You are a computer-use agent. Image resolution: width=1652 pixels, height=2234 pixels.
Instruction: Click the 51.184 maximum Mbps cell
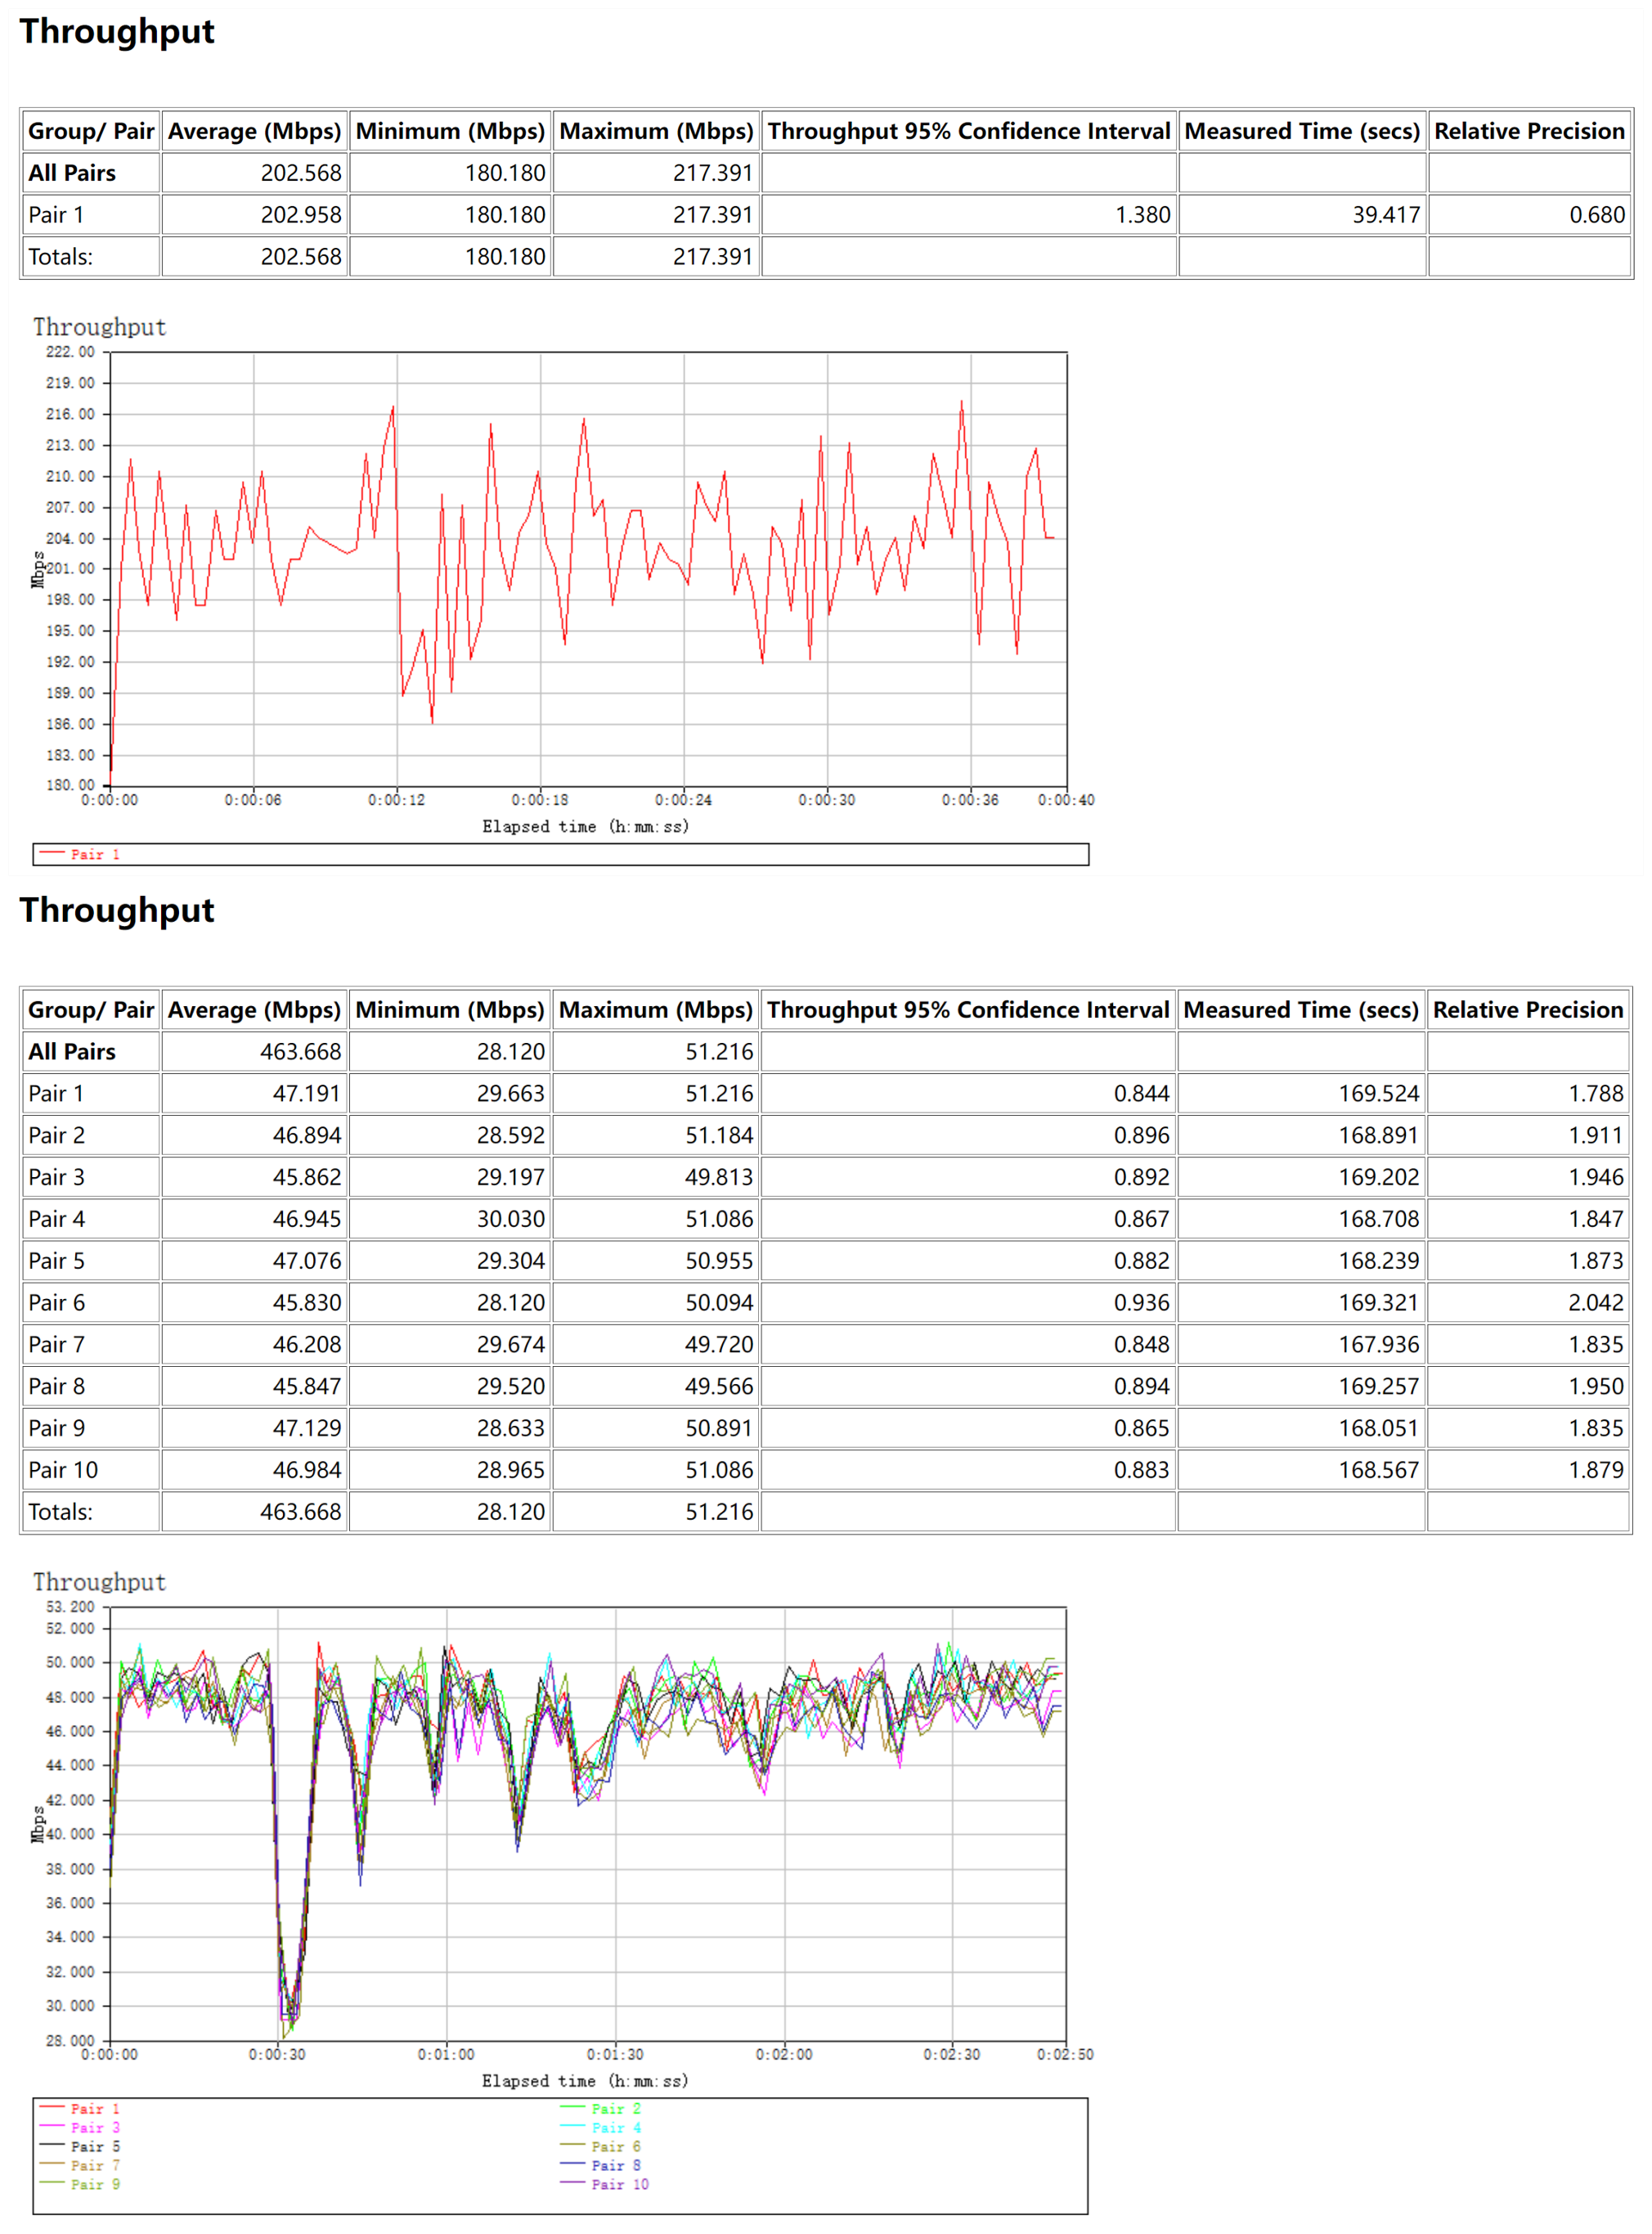(718, 1135)
